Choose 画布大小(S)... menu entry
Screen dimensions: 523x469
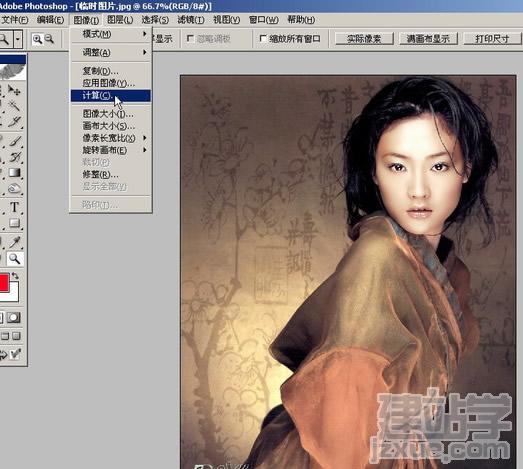click(111, 126)
